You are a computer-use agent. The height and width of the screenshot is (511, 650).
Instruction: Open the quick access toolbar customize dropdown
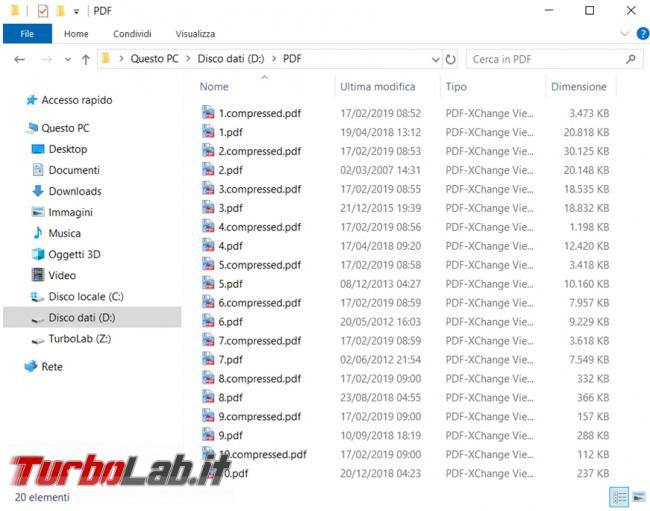76,12
